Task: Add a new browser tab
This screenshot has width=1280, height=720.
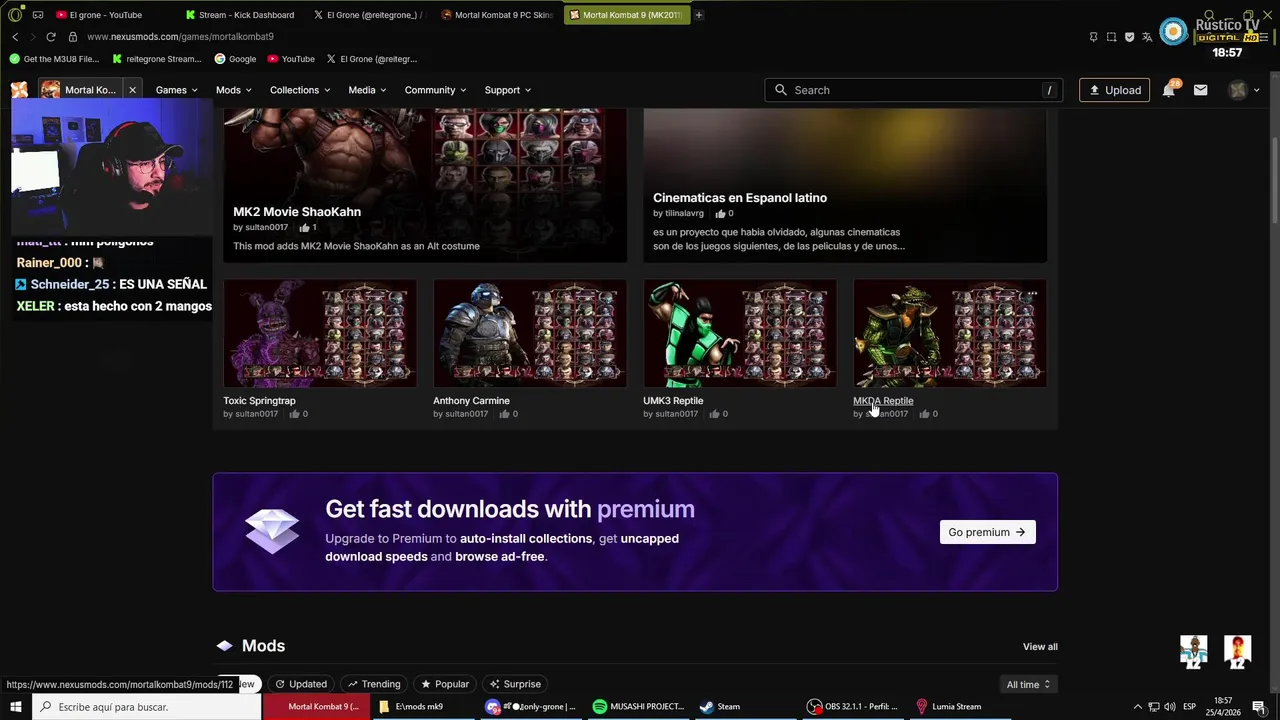Action: tap(699, 15)
